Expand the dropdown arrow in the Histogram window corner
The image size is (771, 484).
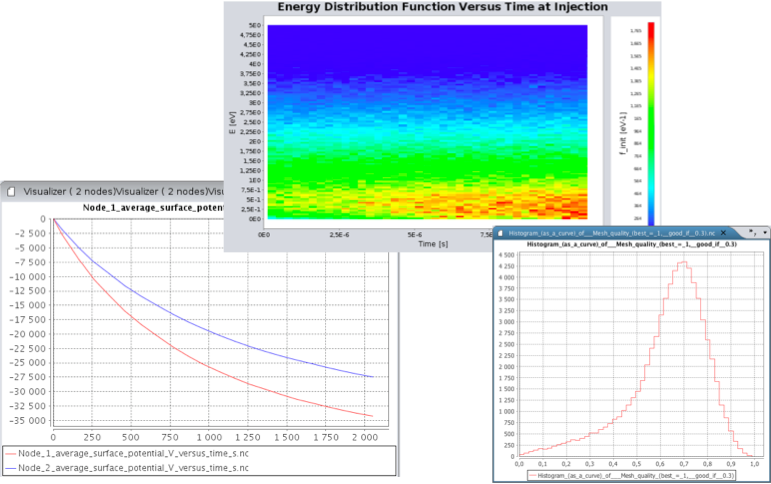coord(764,232)
